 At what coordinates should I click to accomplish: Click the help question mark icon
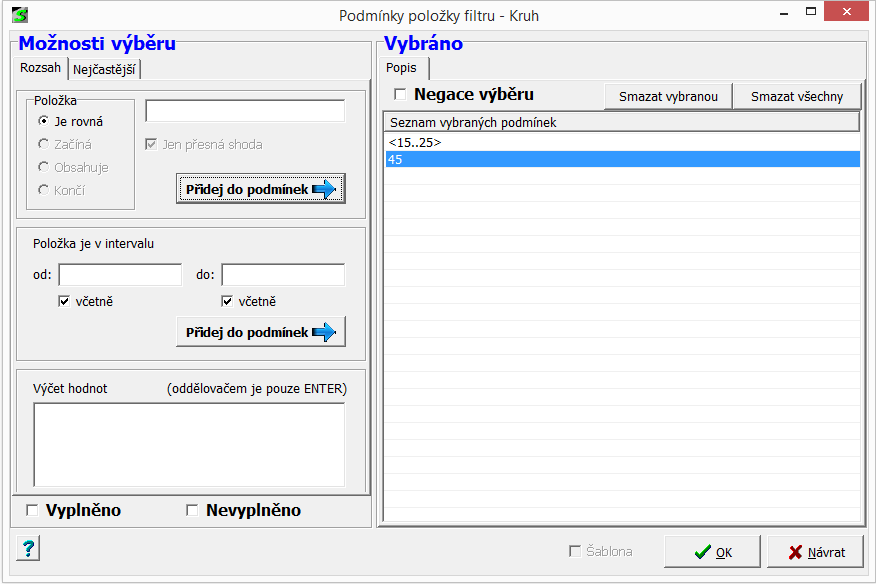point(28,548)
